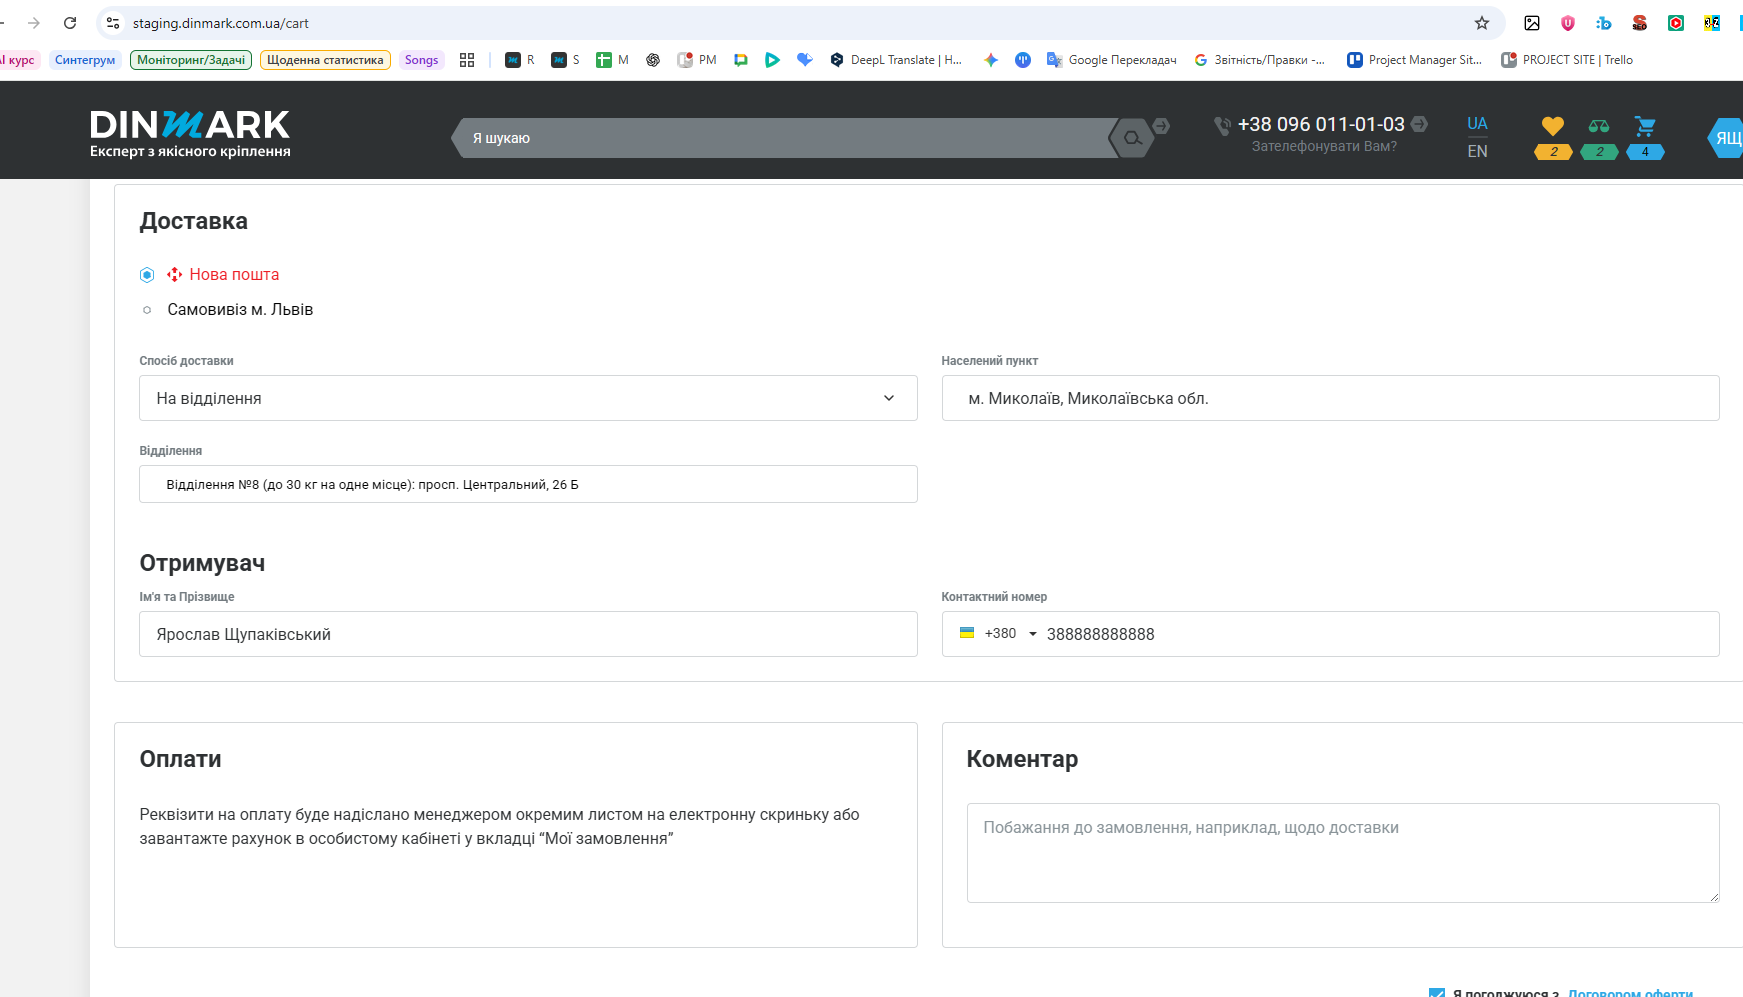Open the Договором оферти link
Screen dimensions: 1743x997
1630,992
